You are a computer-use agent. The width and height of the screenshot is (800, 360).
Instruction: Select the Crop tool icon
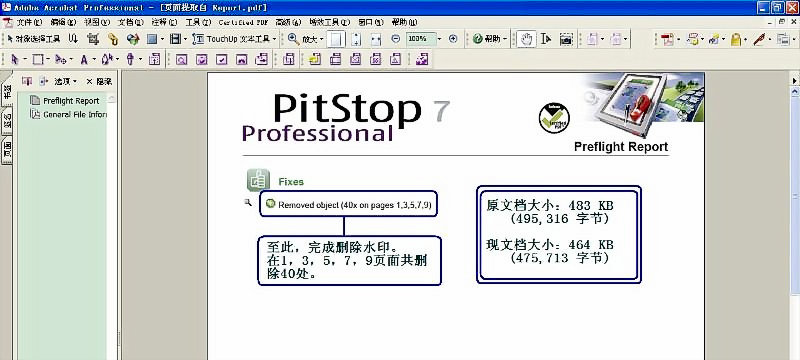(92, 39)
